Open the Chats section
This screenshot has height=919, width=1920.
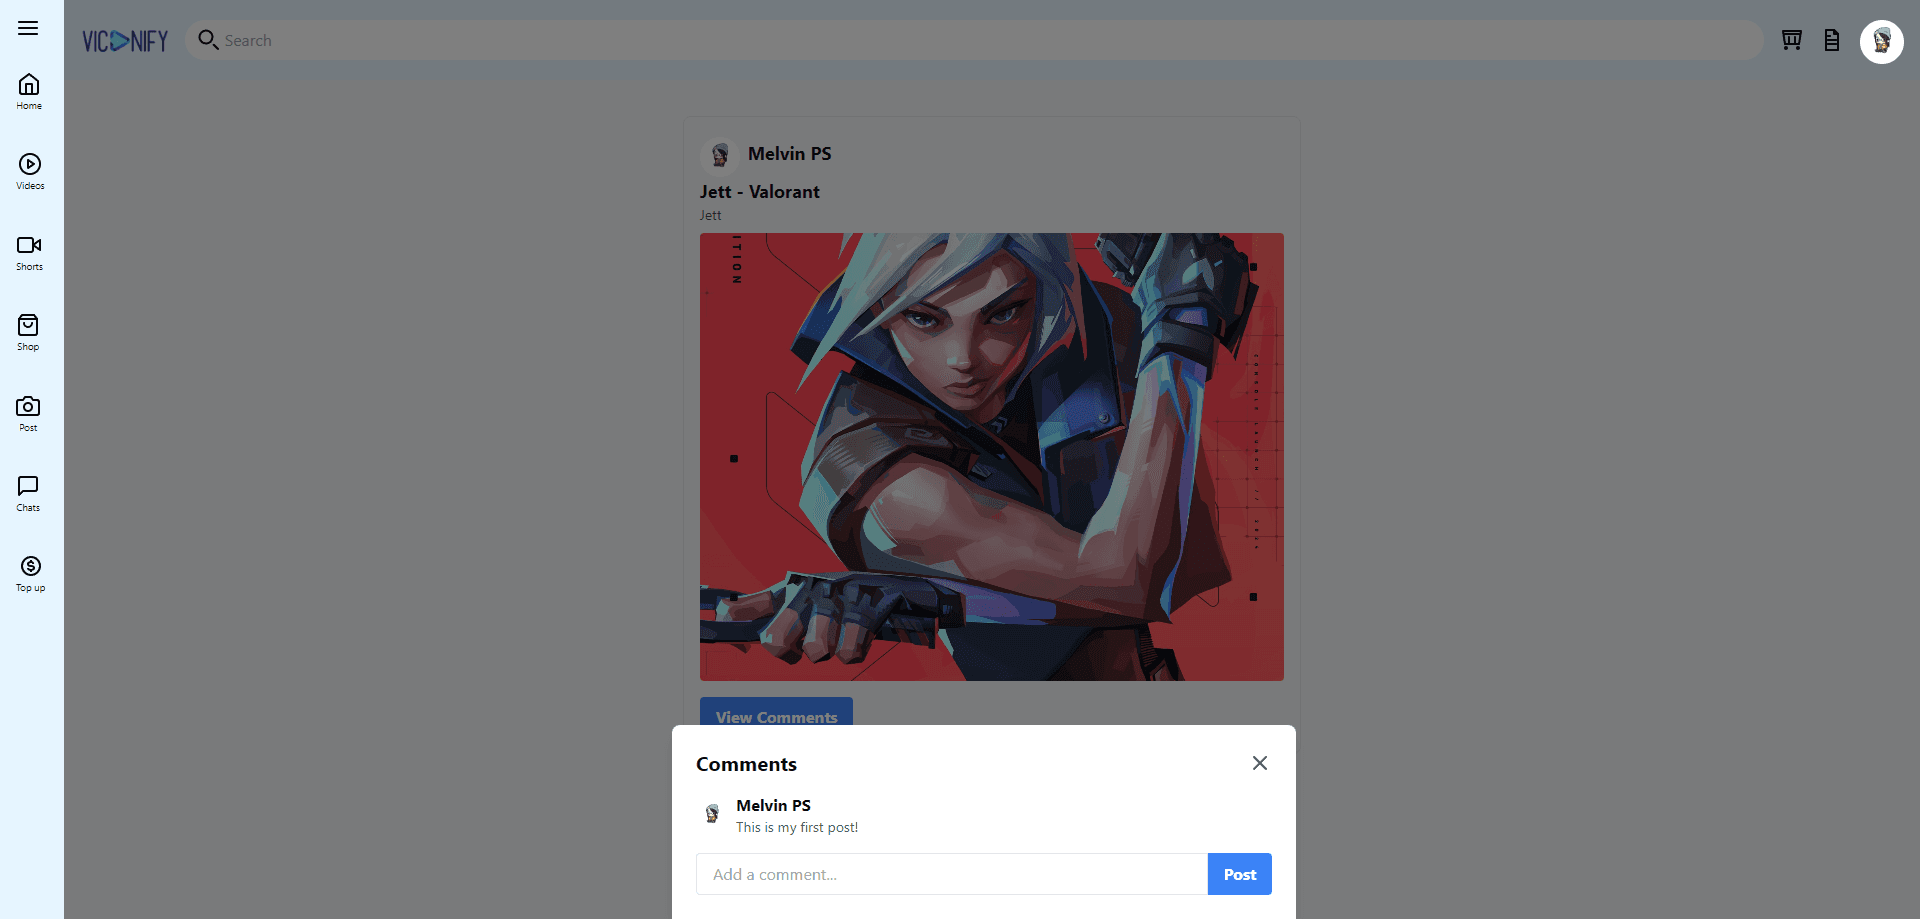pos(28,493)
